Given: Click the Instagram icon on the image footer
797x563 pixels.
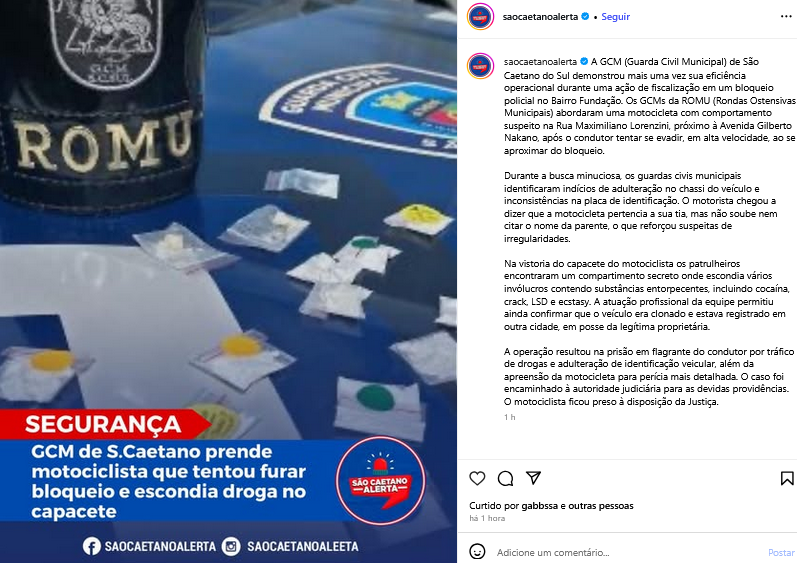Looking at the screenshot, I should [x=231, y=546].
